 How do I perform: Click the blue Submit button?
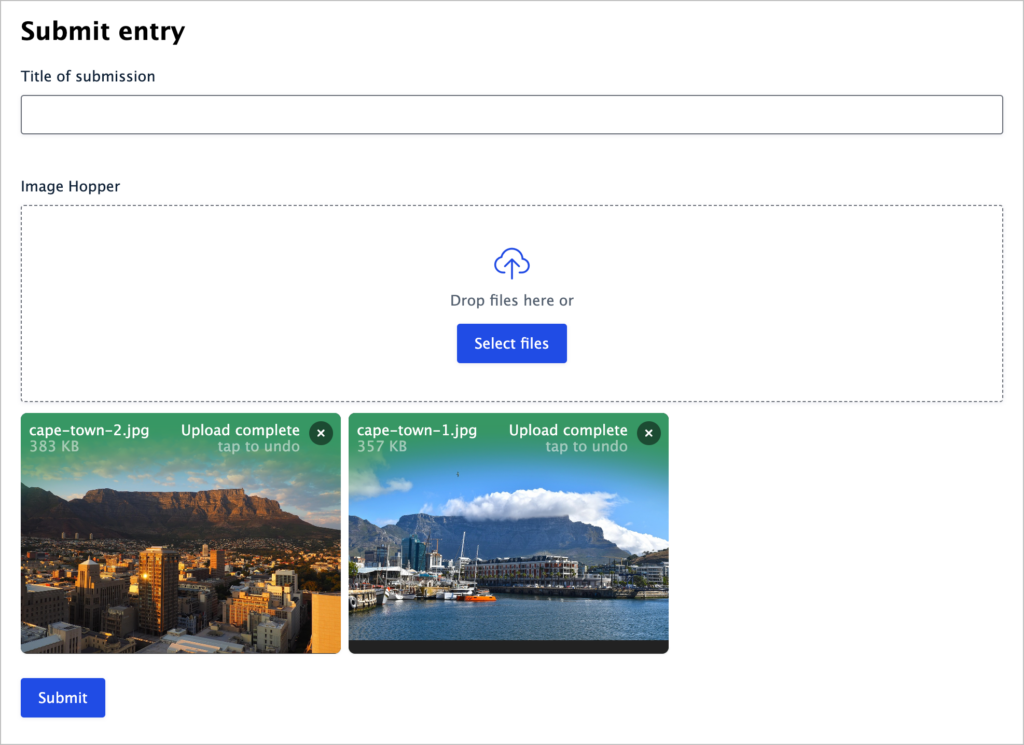[x=63, y=697]
